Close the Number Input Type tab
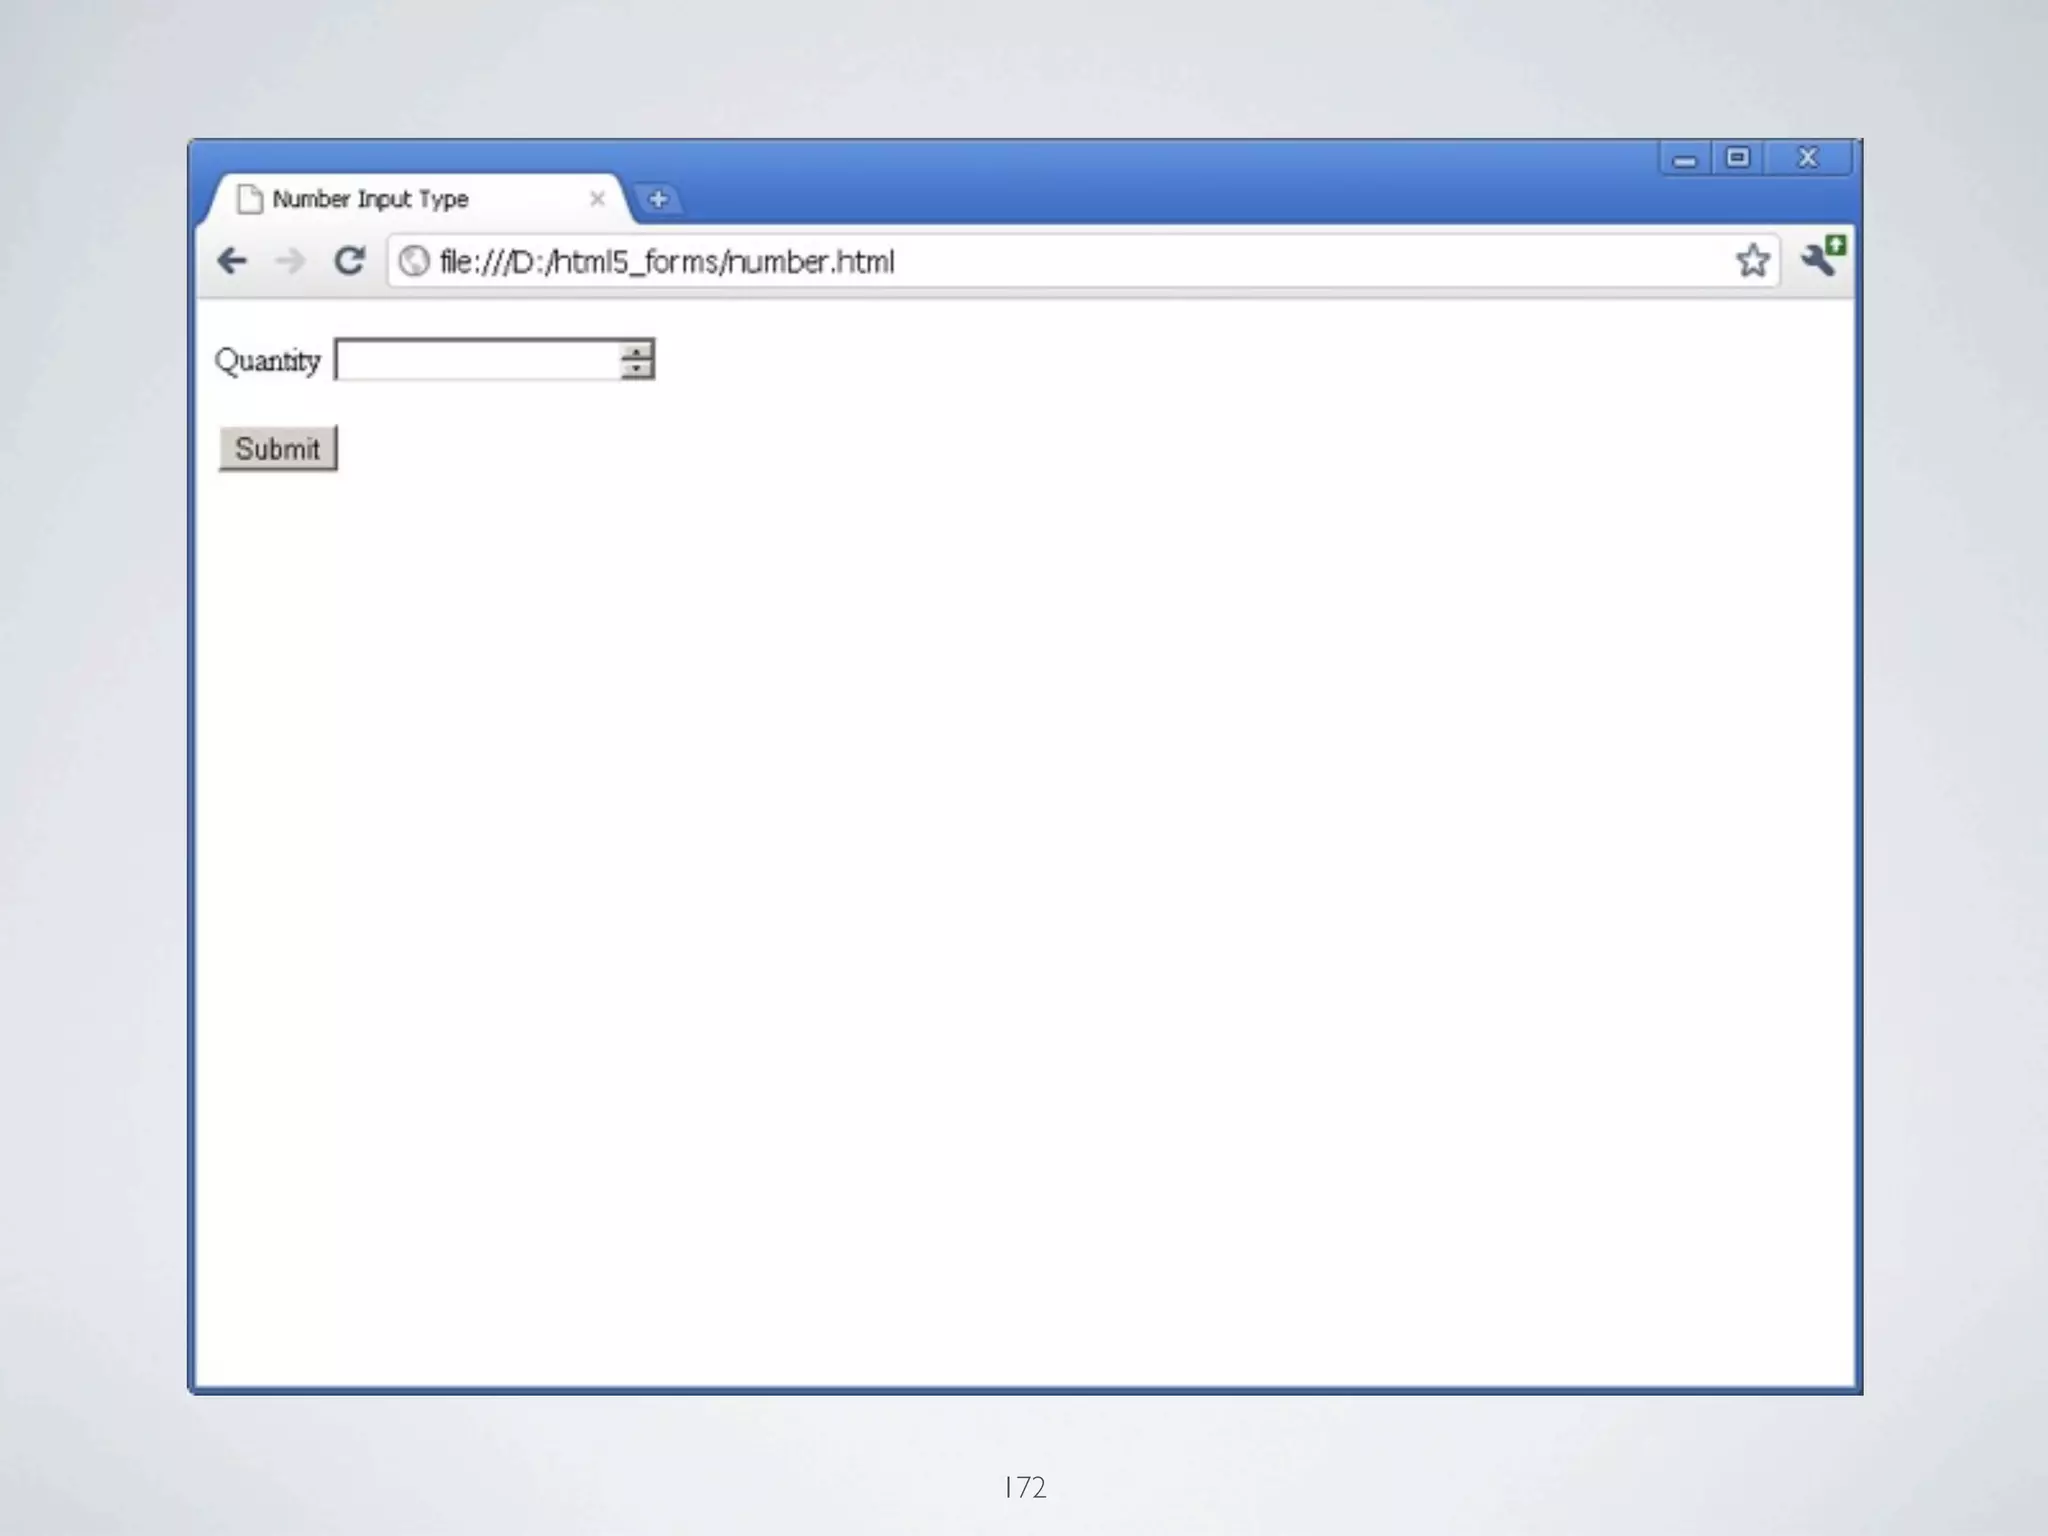 [597, 199]
